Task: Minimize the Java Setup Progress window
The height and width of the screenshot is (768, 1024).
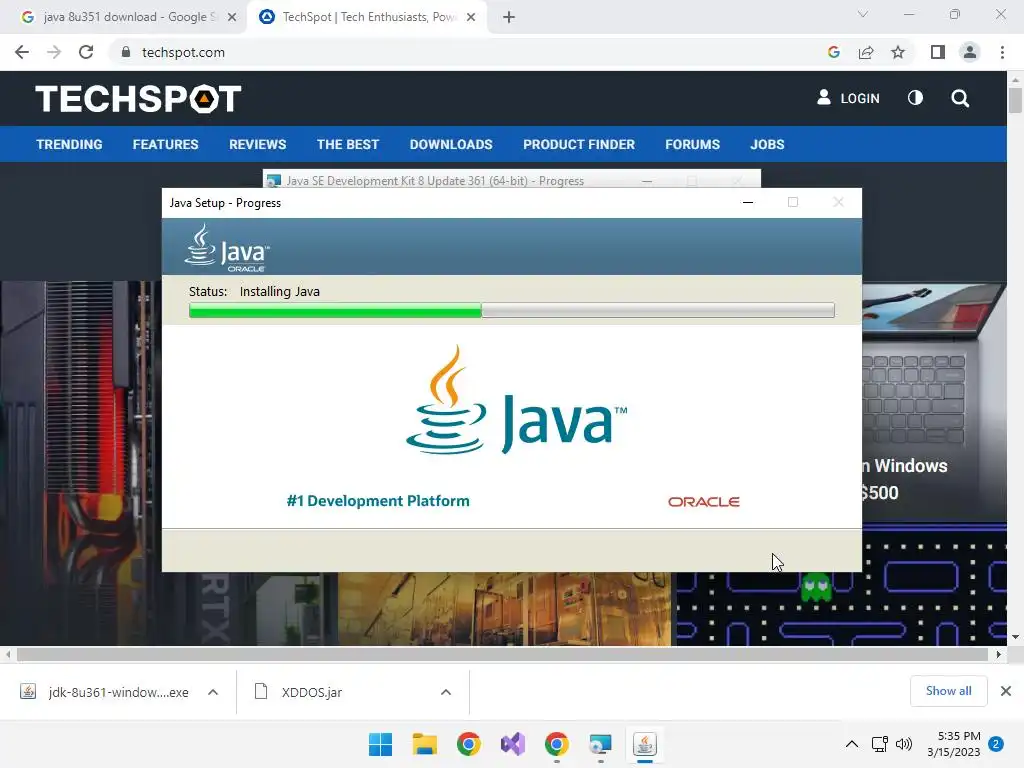Action: click(748, 202)
